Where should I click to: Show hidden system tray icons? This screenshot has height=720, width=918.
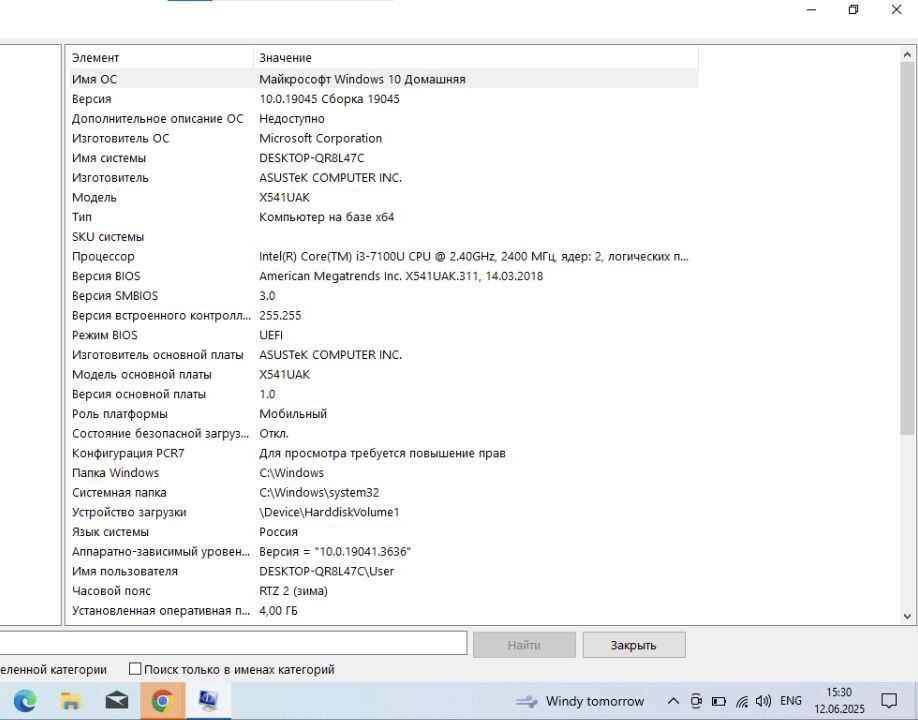tap(673, 701)
